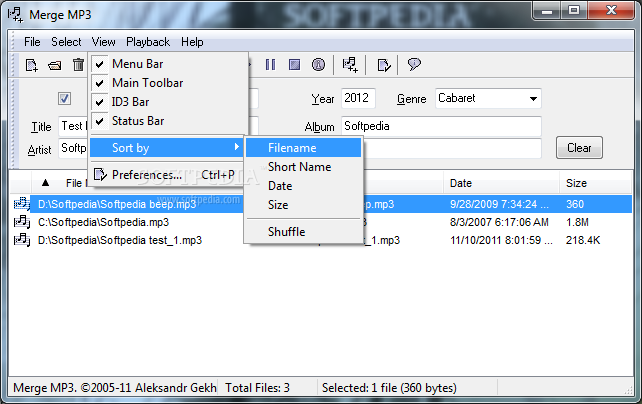Click the C:\Softpedia\Softpedia.mp3 file icon
642x404 pixels.
coord(22,222)
